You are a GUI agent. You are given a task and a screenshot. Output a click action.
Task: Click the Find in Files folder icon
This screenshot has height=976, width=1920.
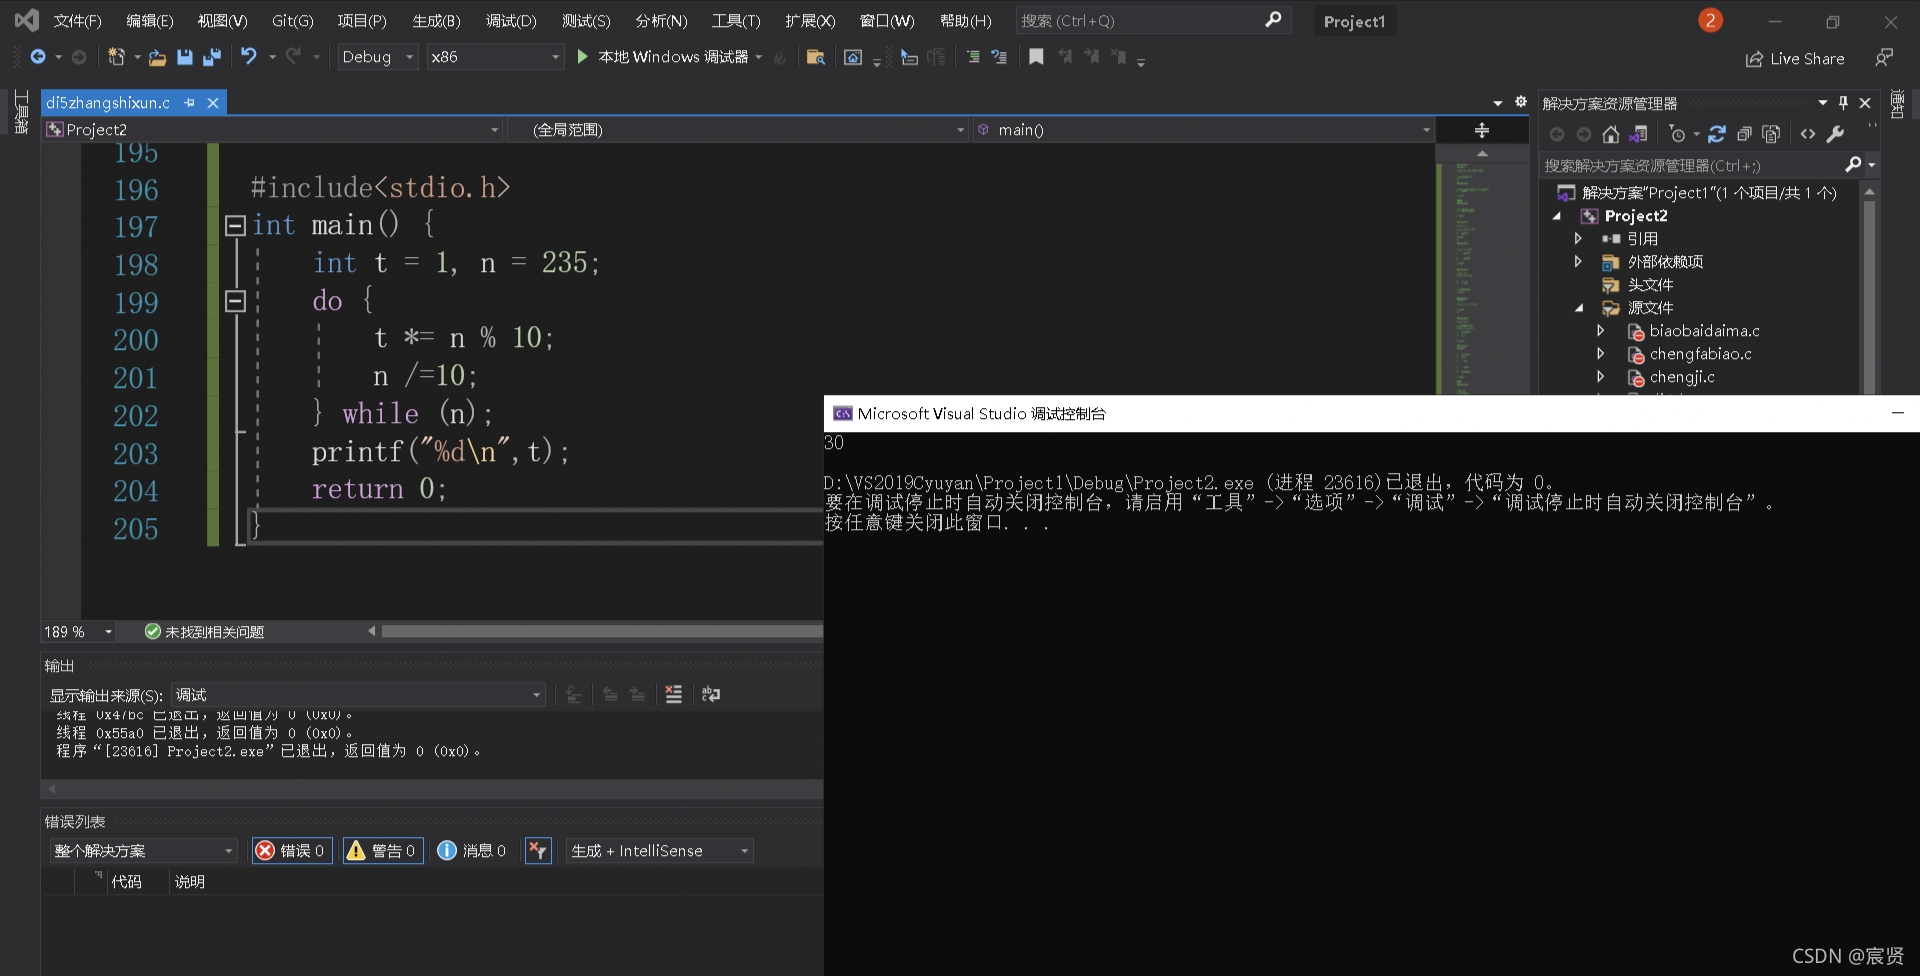tap(815, 57)
